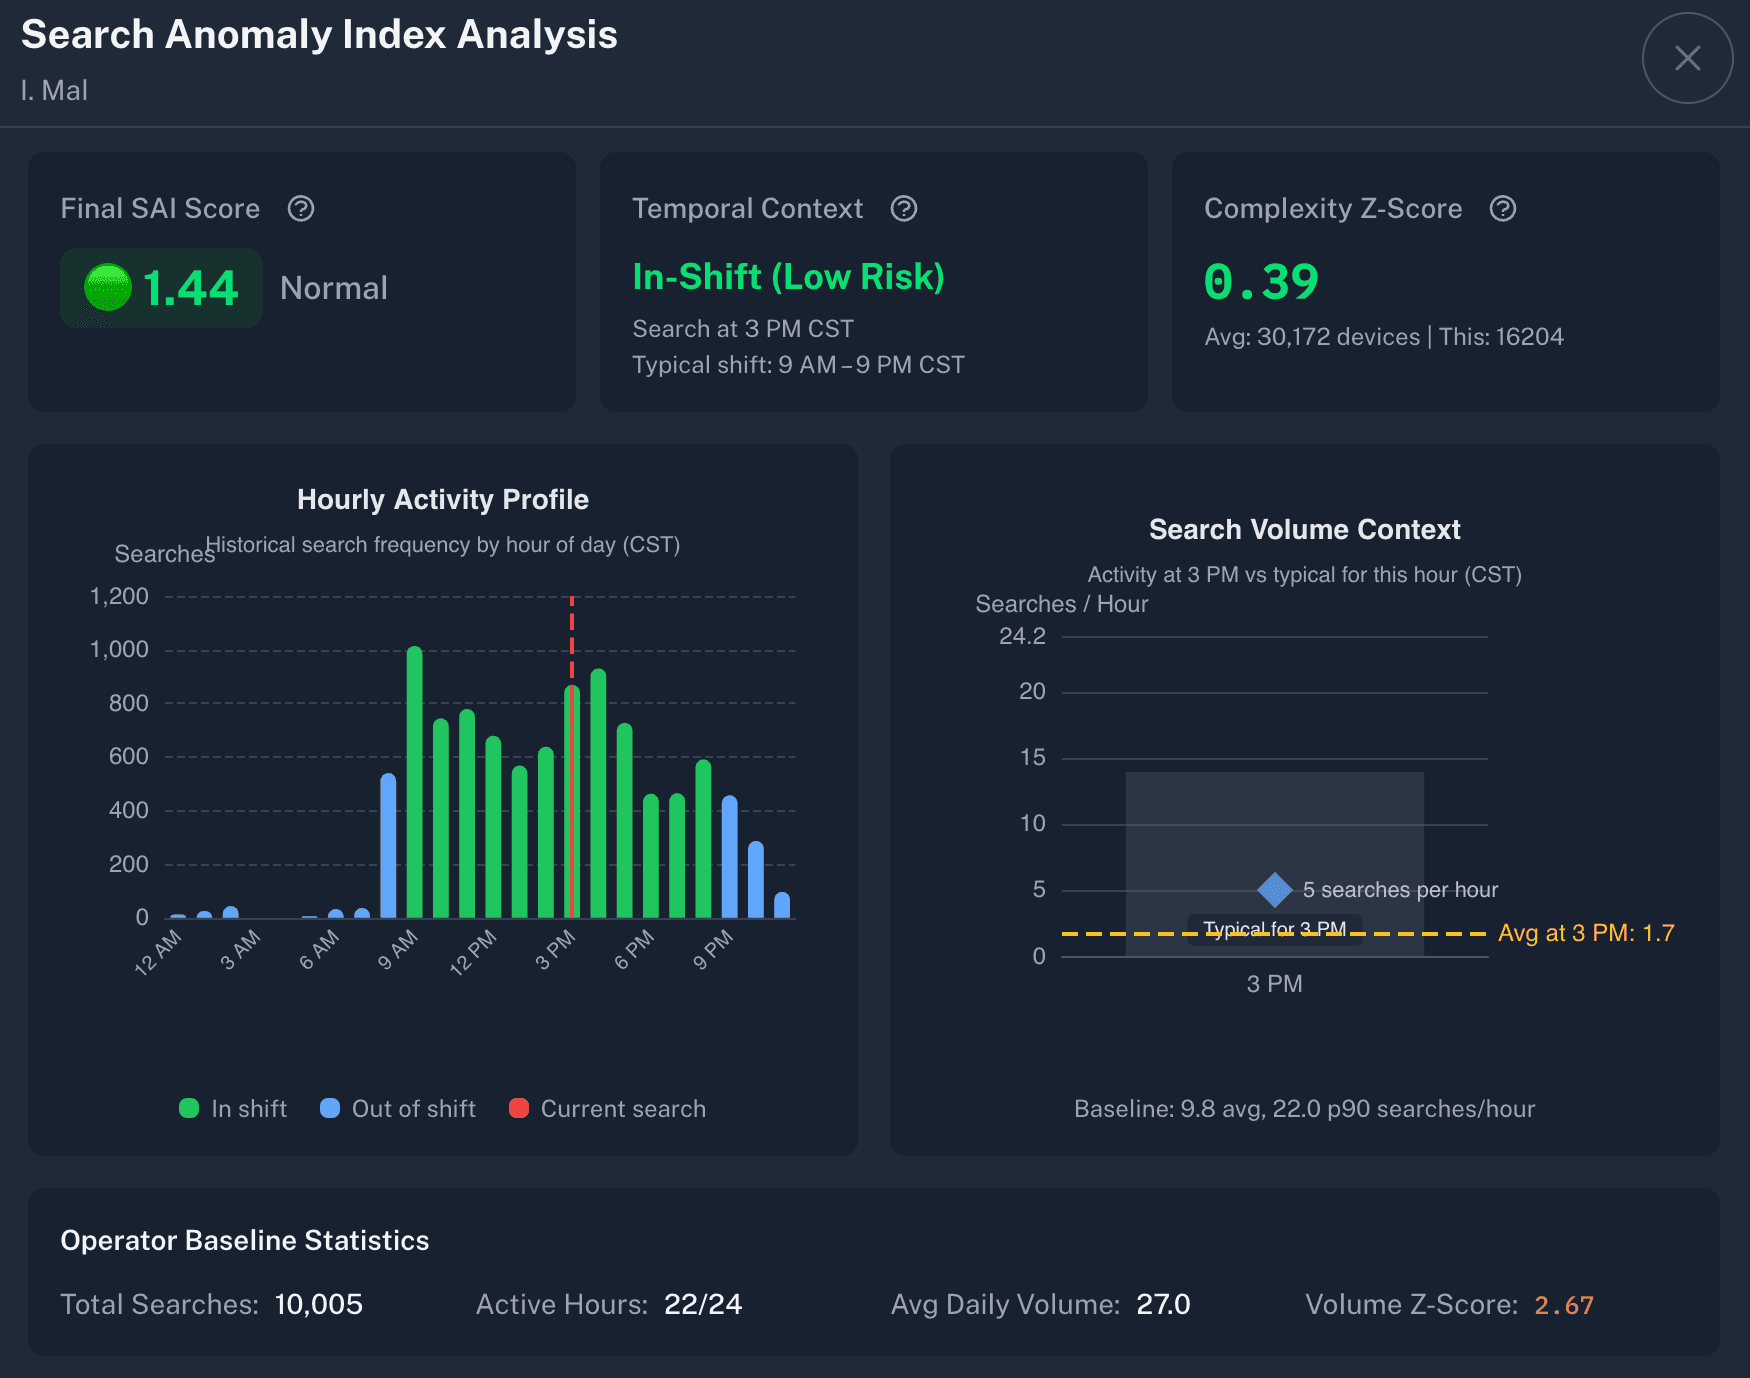1750x1378 pixels.
Task: Open help icon beside Final SAI Score
Action: (x=301, y=208)
